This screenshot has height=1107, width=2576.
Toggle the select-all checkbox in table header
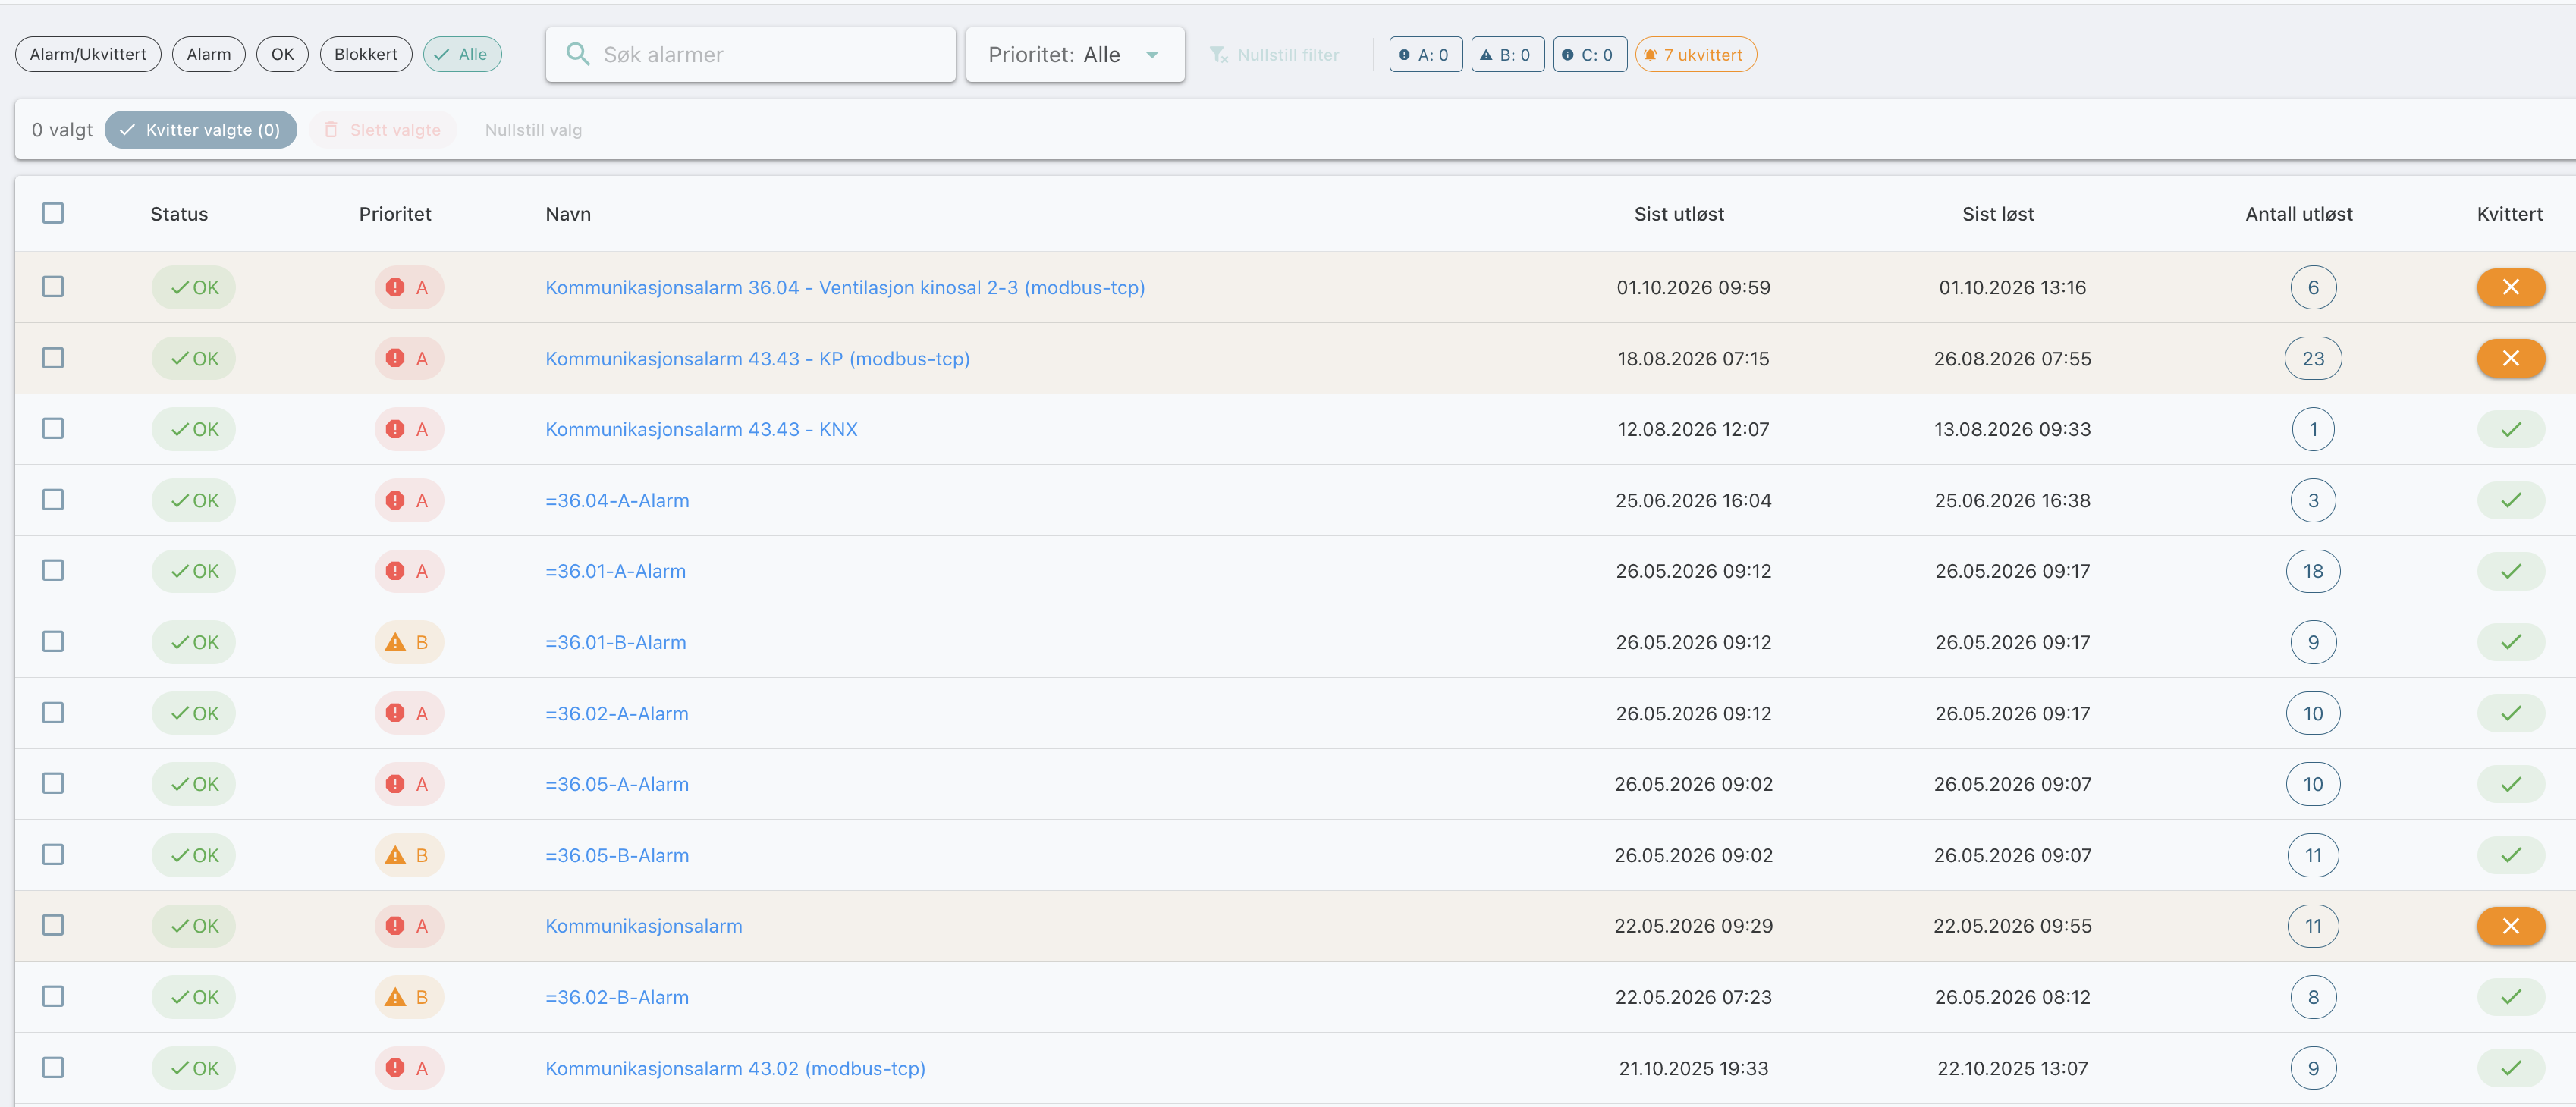(53, 213)
